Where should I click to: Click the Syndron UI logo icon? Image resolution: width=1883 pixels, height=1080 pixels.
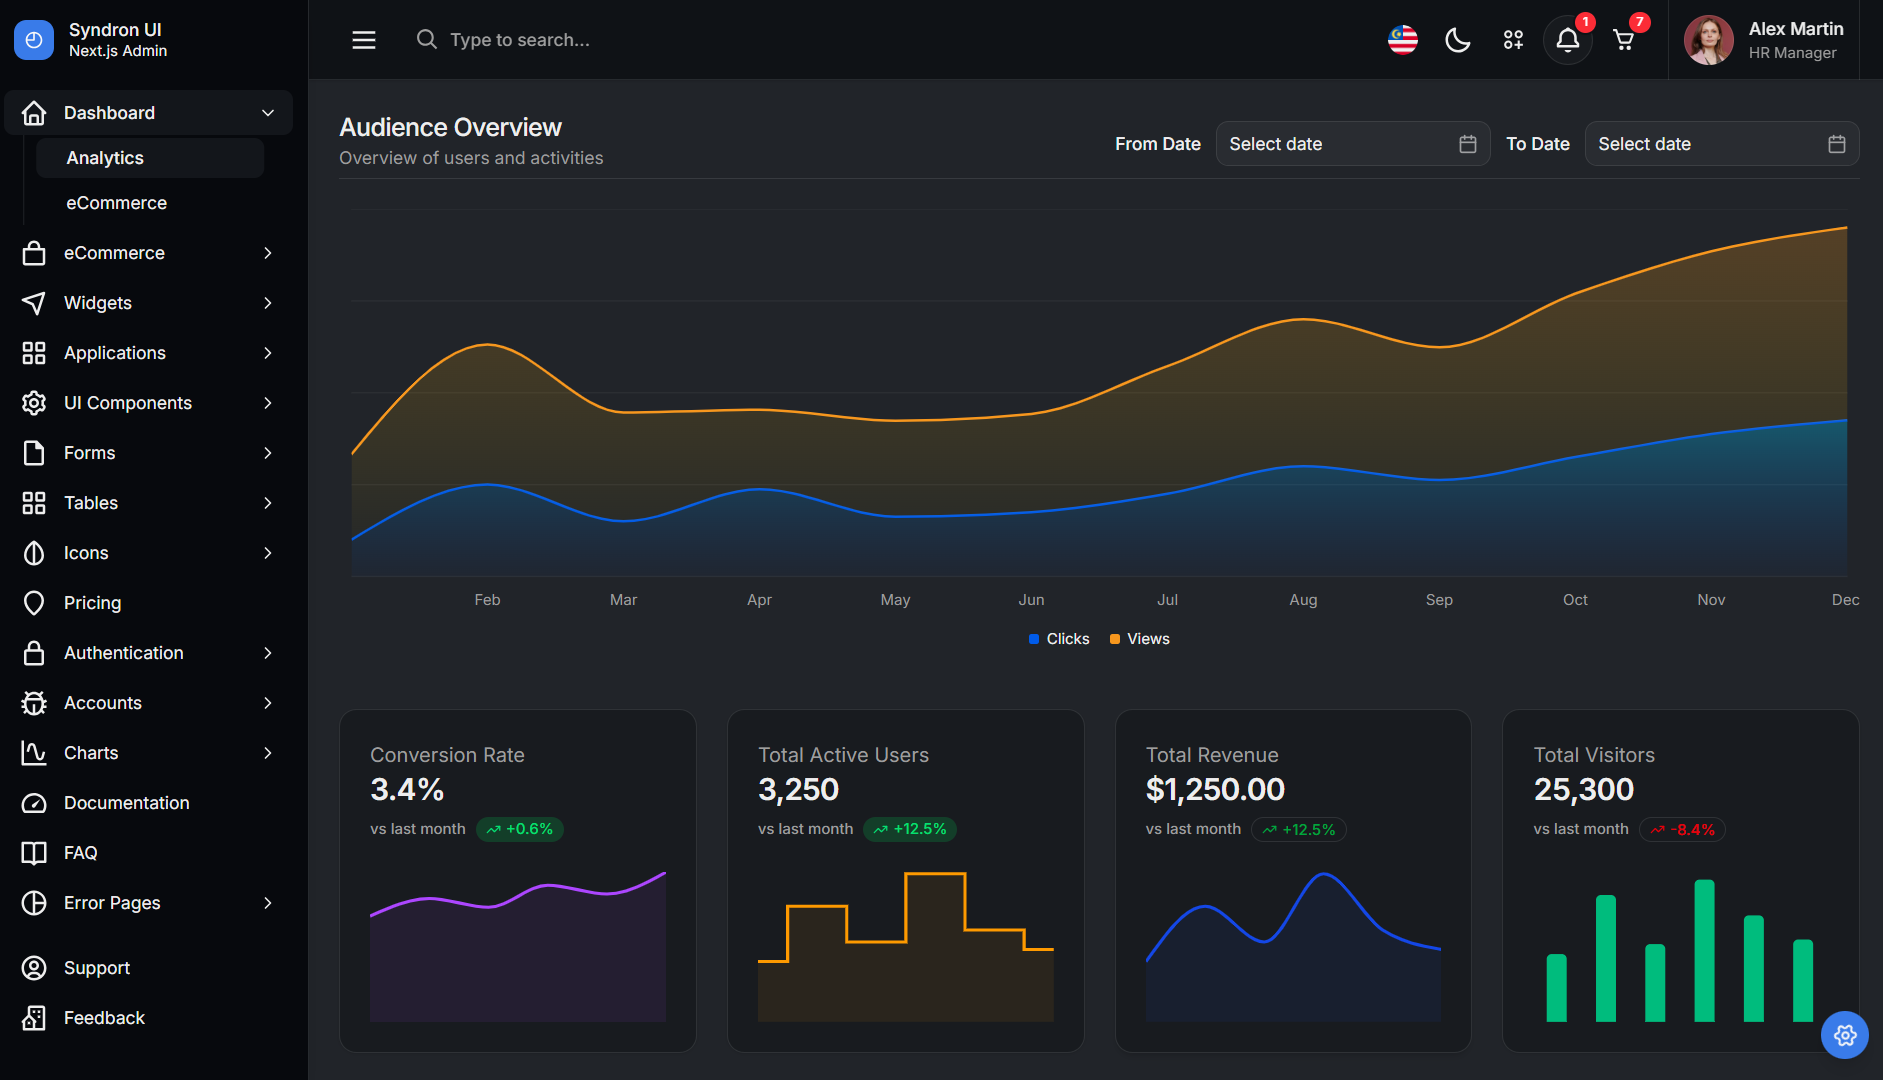pos(34,40)
